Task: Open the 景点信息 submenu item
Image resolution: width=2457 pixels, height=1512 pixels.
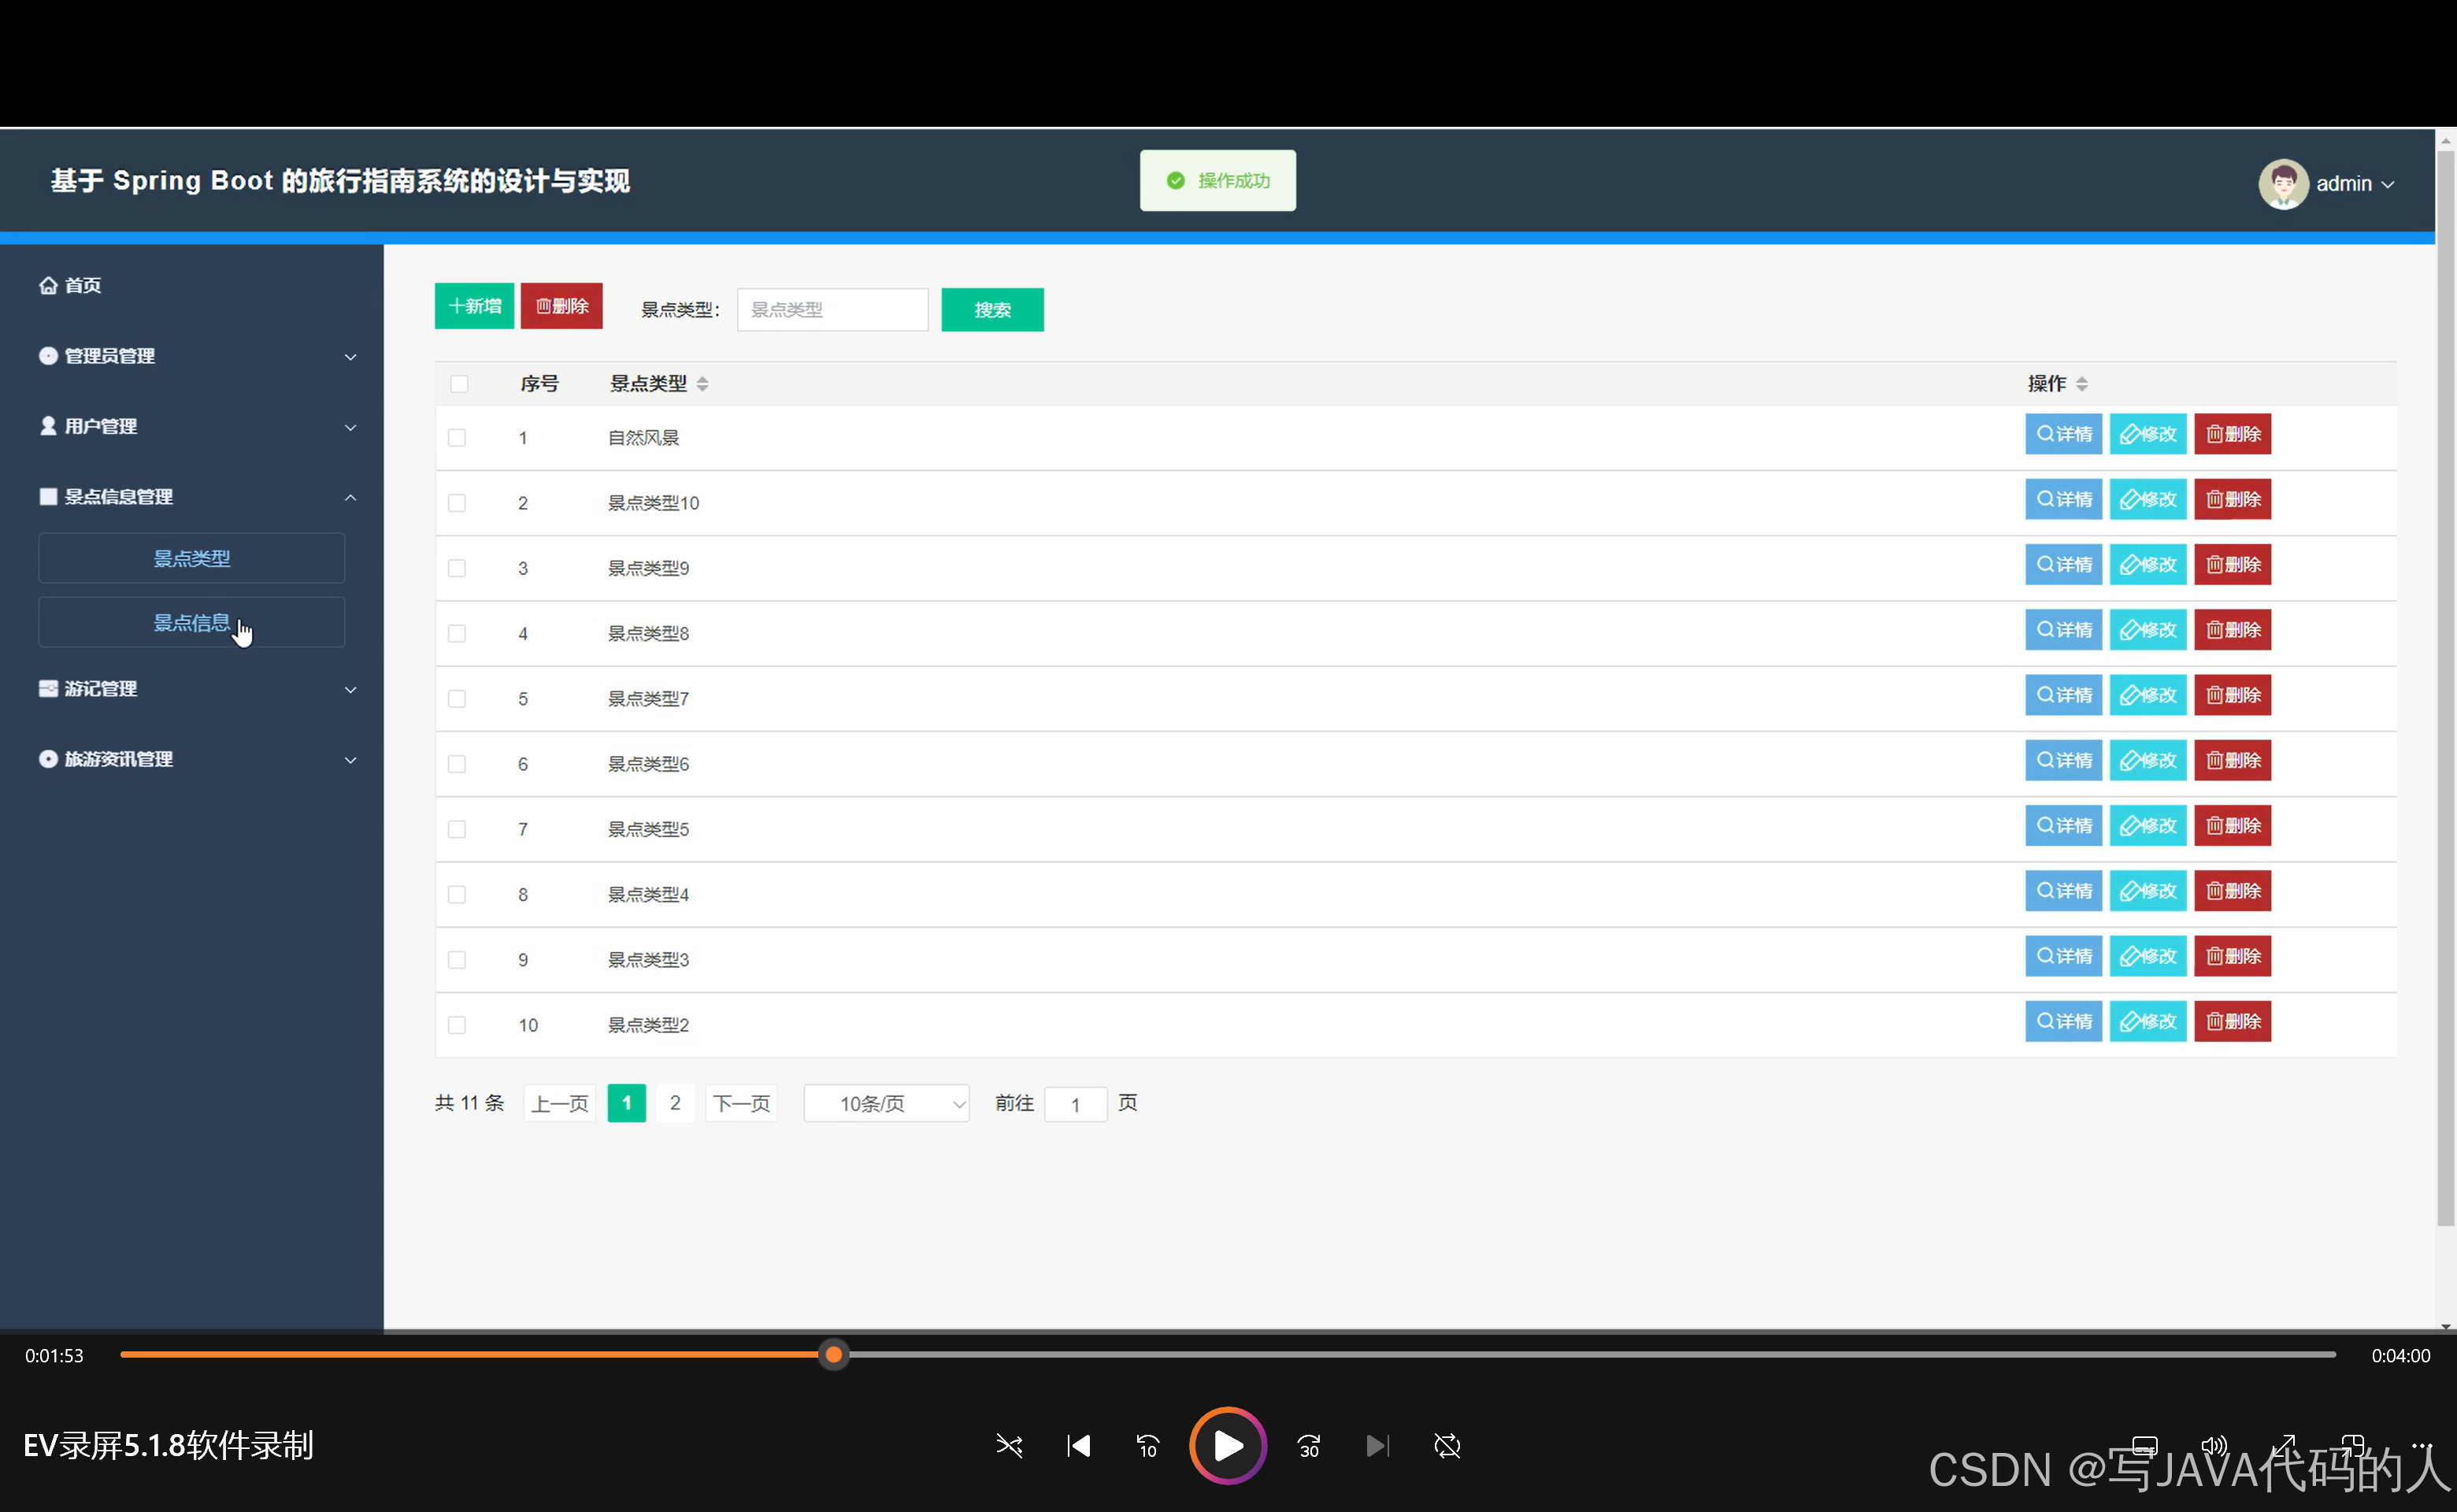Action: point(191,623)
